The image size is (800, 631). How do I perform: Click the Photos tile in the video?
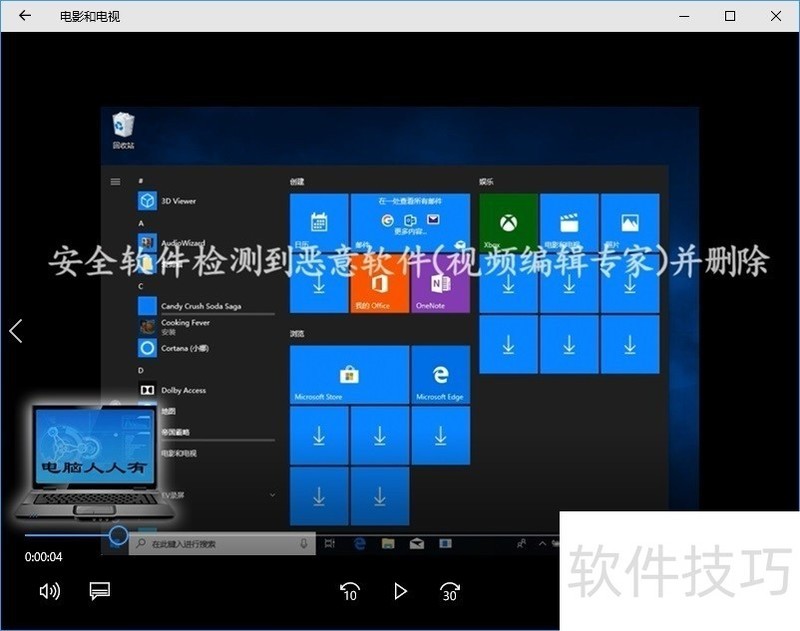pyautogui.click(x=630, y=222)
